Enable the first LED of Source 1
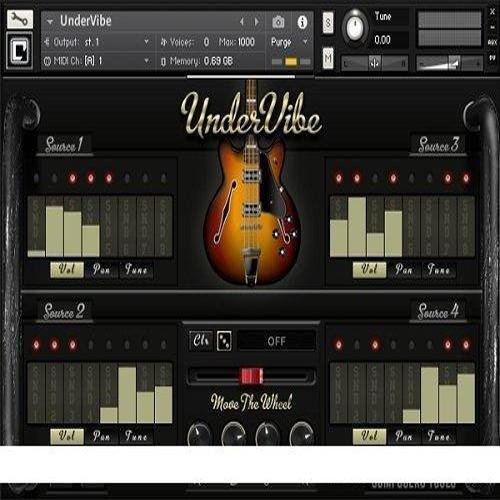Image resolution: width=500 pixels, height=500 pixels. (36, 178)
